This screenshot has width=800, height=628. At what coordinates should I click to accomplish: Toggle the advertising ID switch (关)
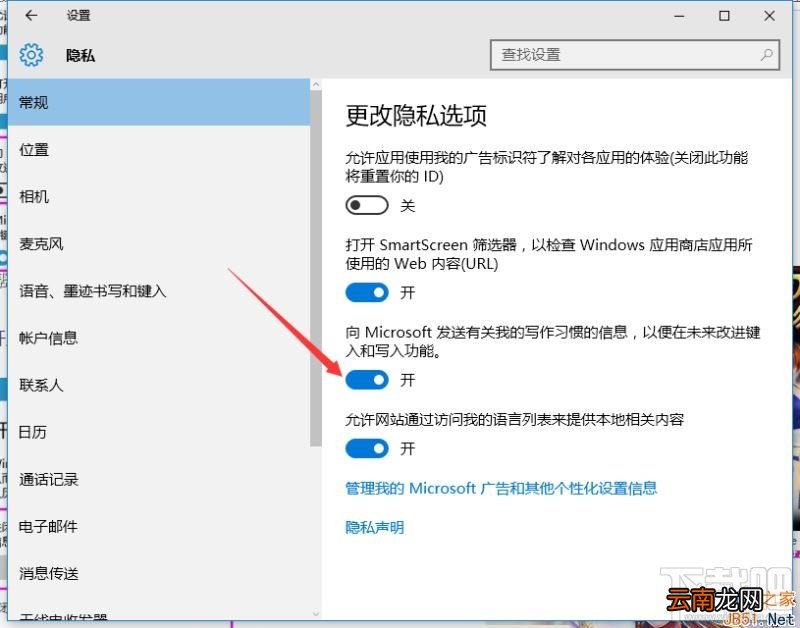(367, 205)
